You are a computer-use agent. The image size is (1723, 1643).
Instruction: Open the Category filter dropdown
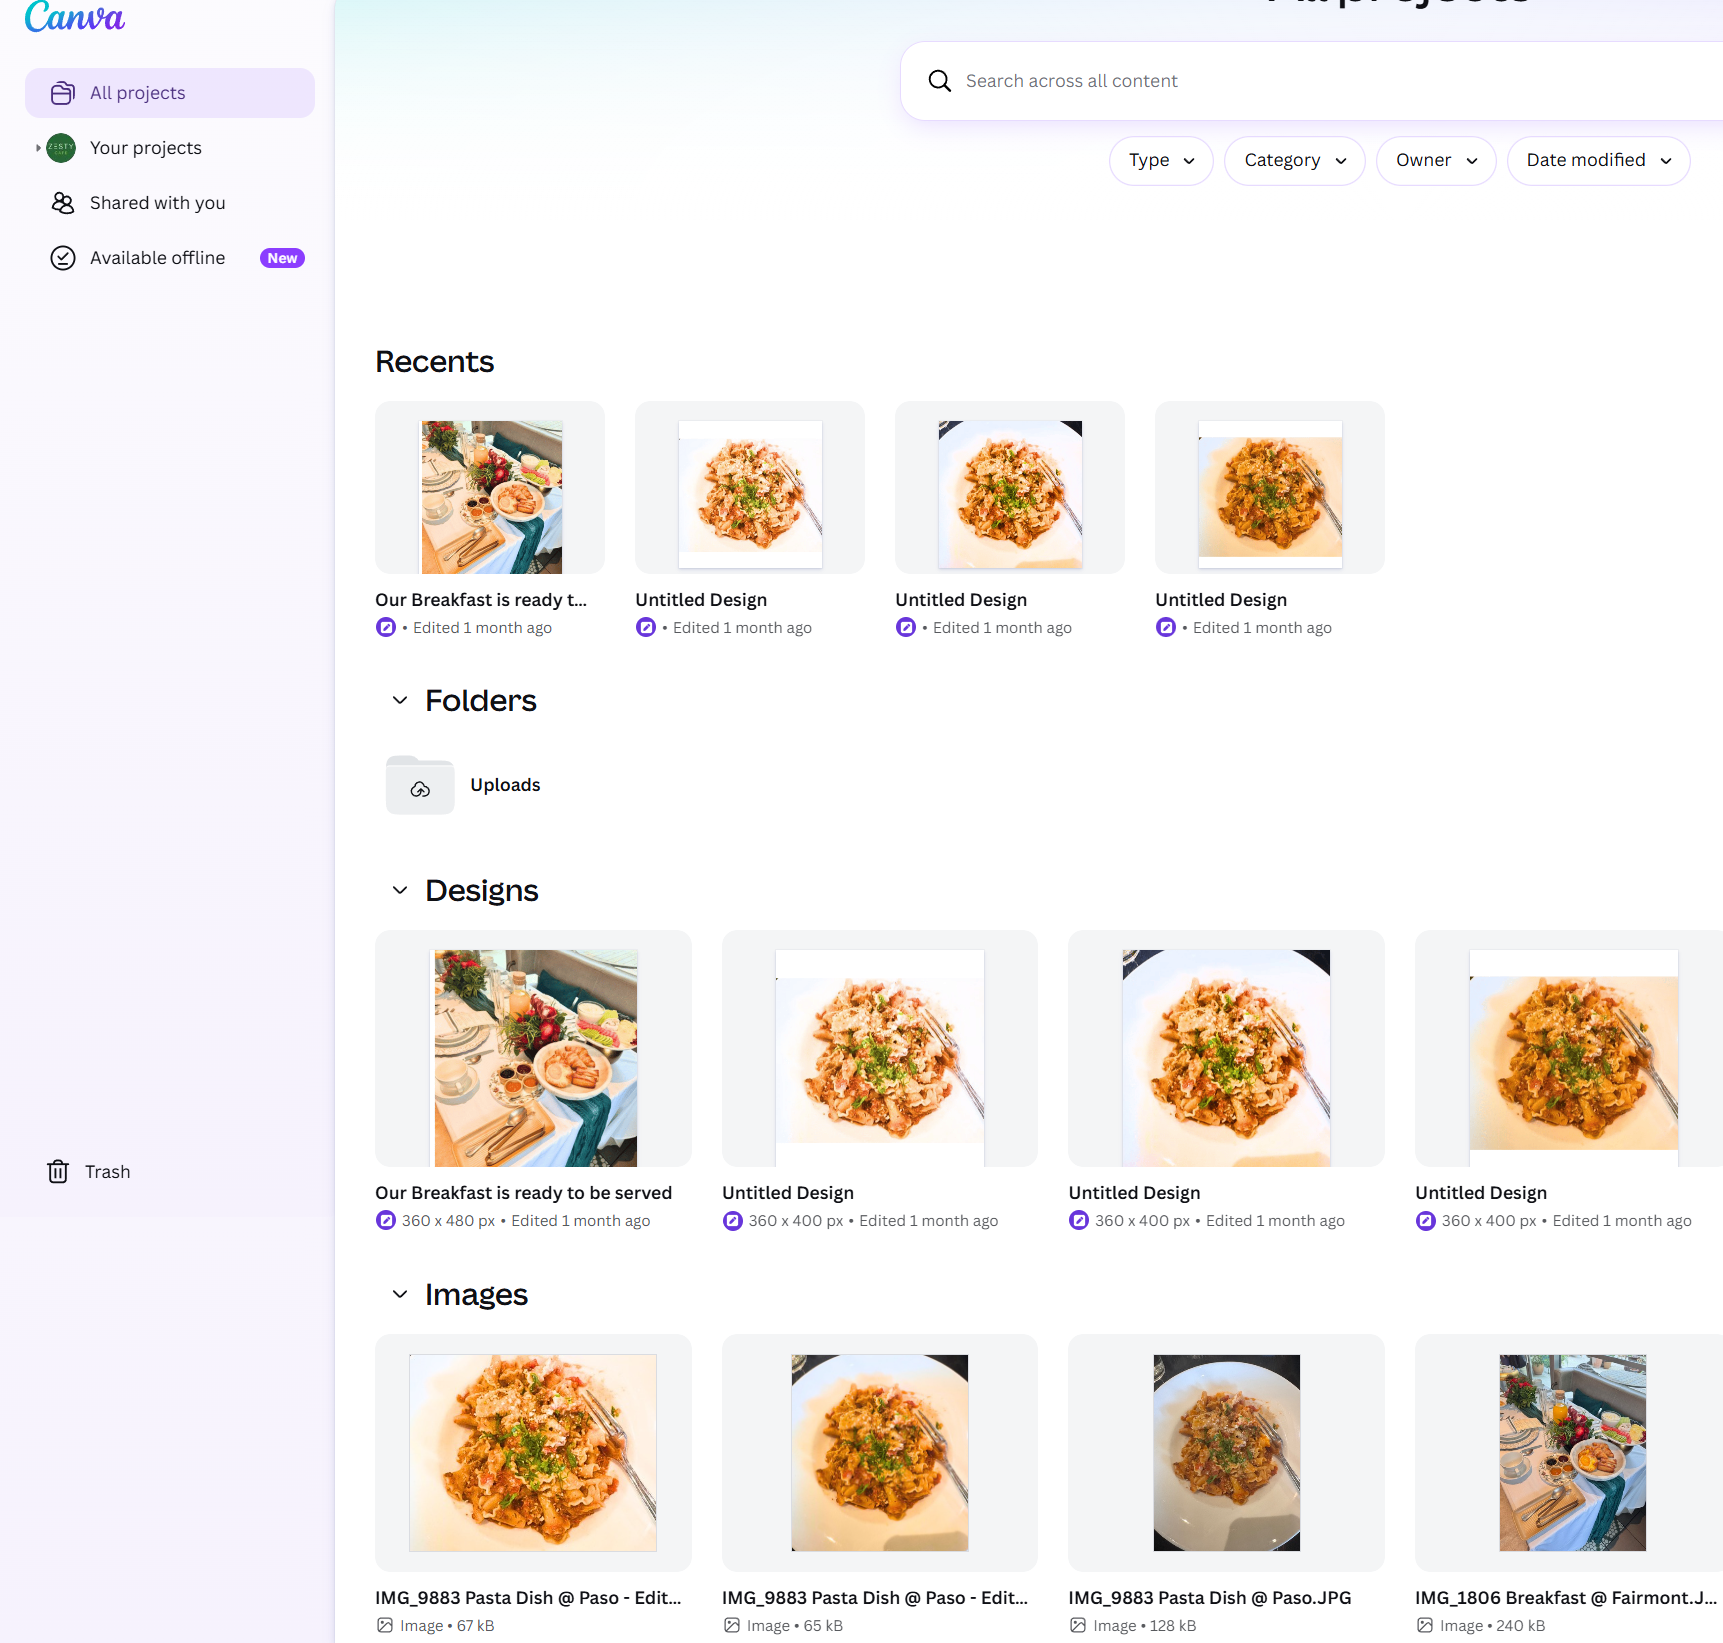[x=1295, y=161]
